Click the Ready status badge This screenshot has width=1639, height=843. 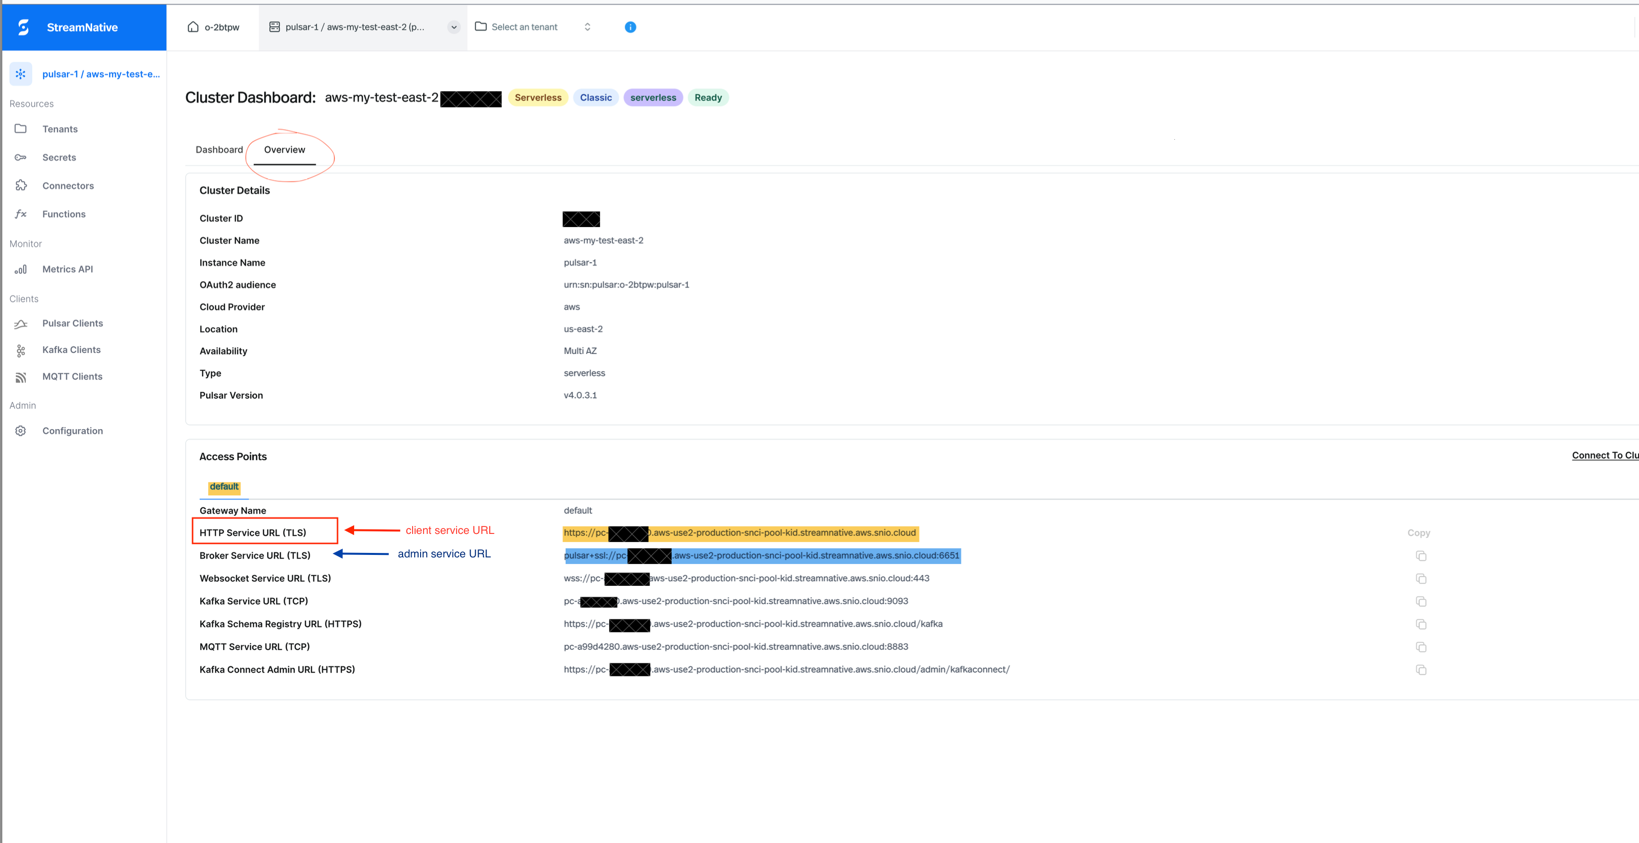[708, 98]
